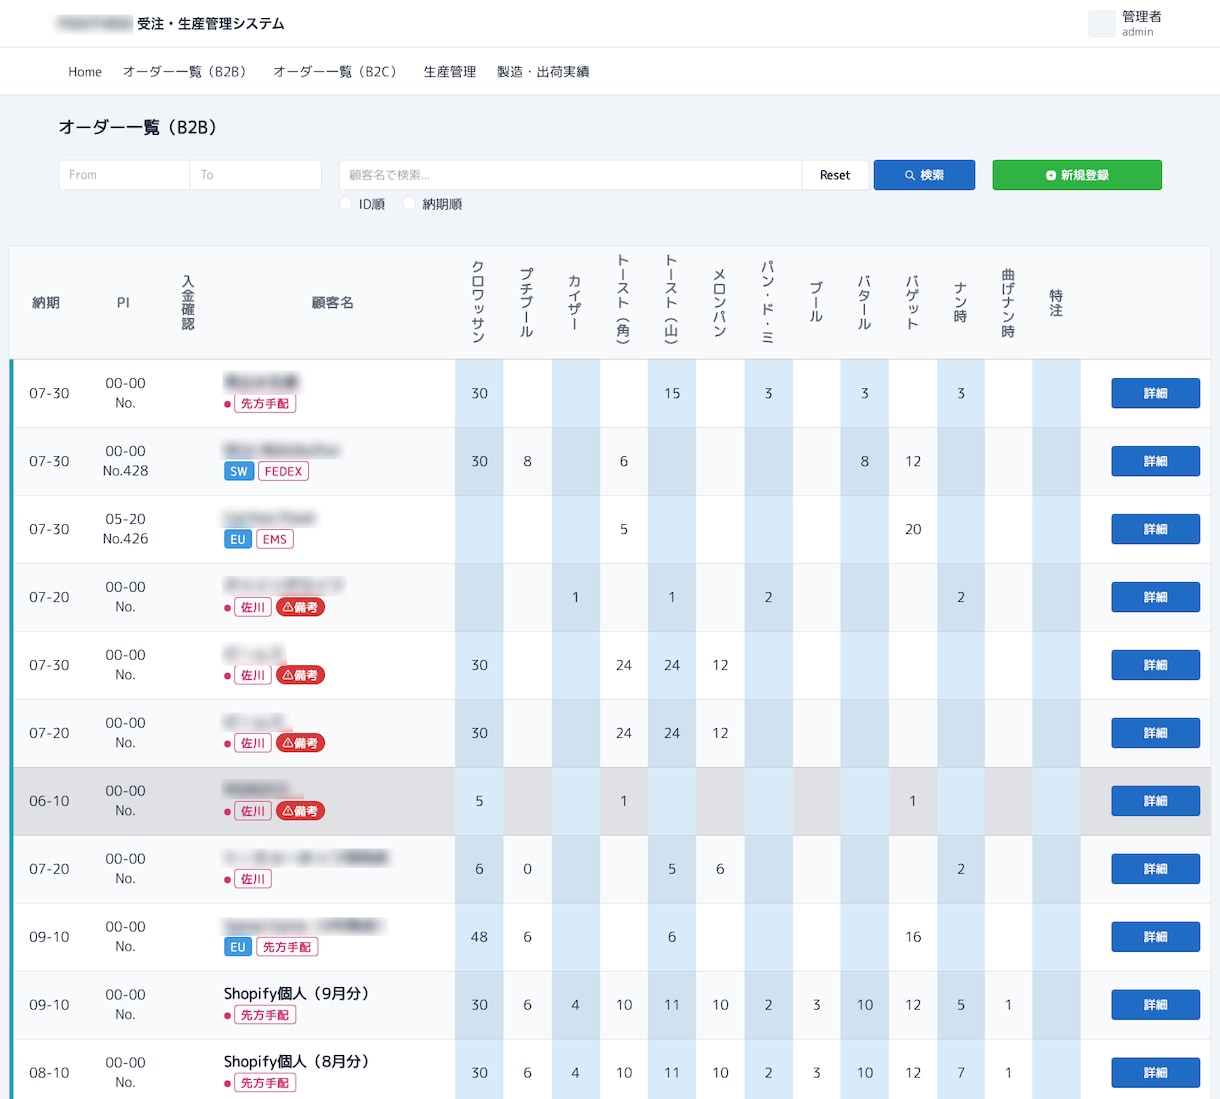
Task: Focus the 顧客名で検索 search box
Action: (570, 175)
